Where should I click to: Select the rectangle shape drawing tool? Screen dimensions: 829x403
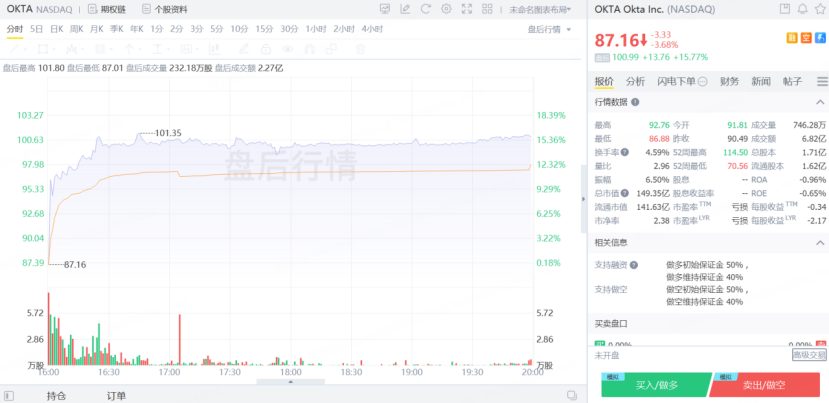pyautogui.click(x=42, y=49)
